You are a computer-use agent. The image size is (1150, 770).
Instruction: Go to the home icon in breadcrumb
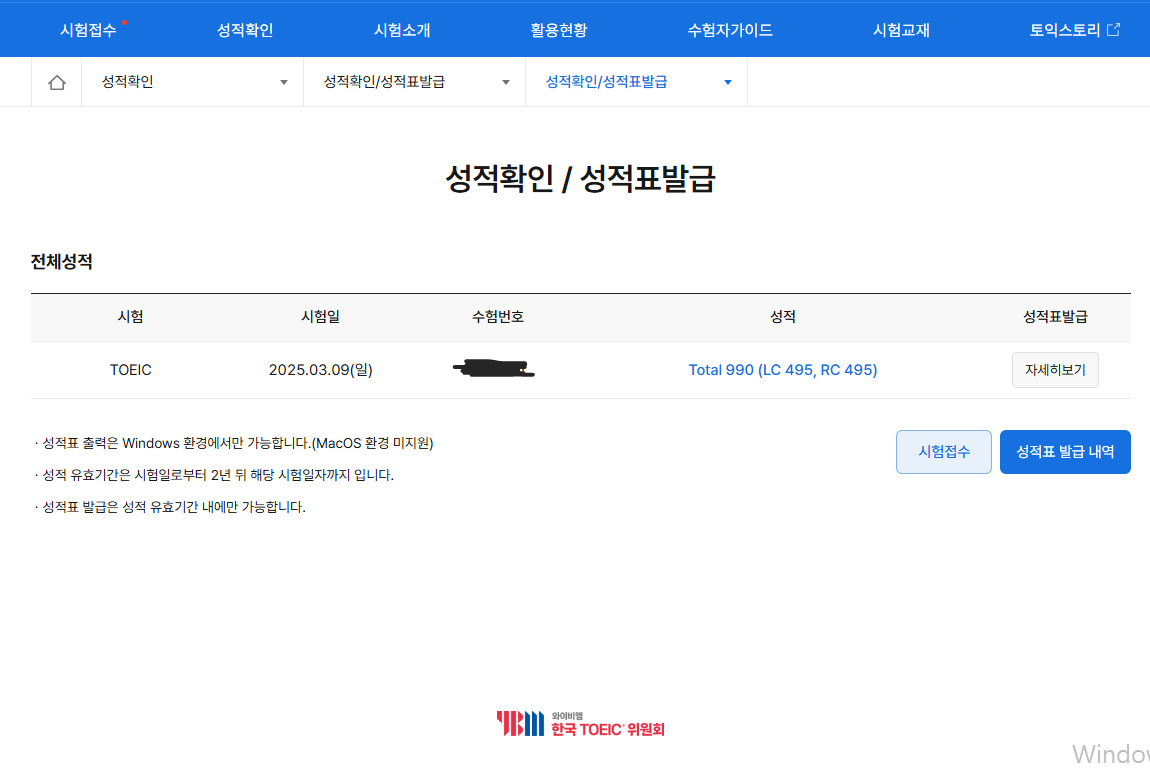56,82
